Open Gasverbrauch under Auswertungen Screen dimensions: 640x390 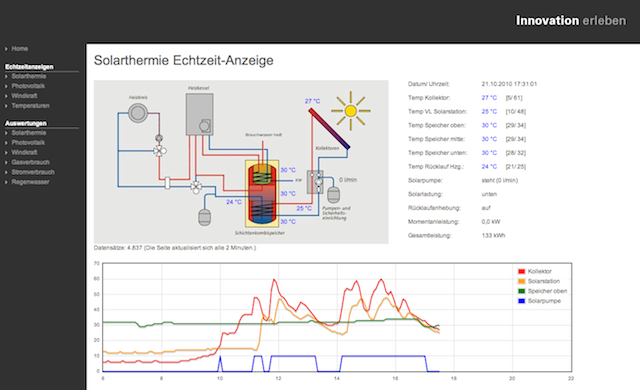tap(31, 162)
